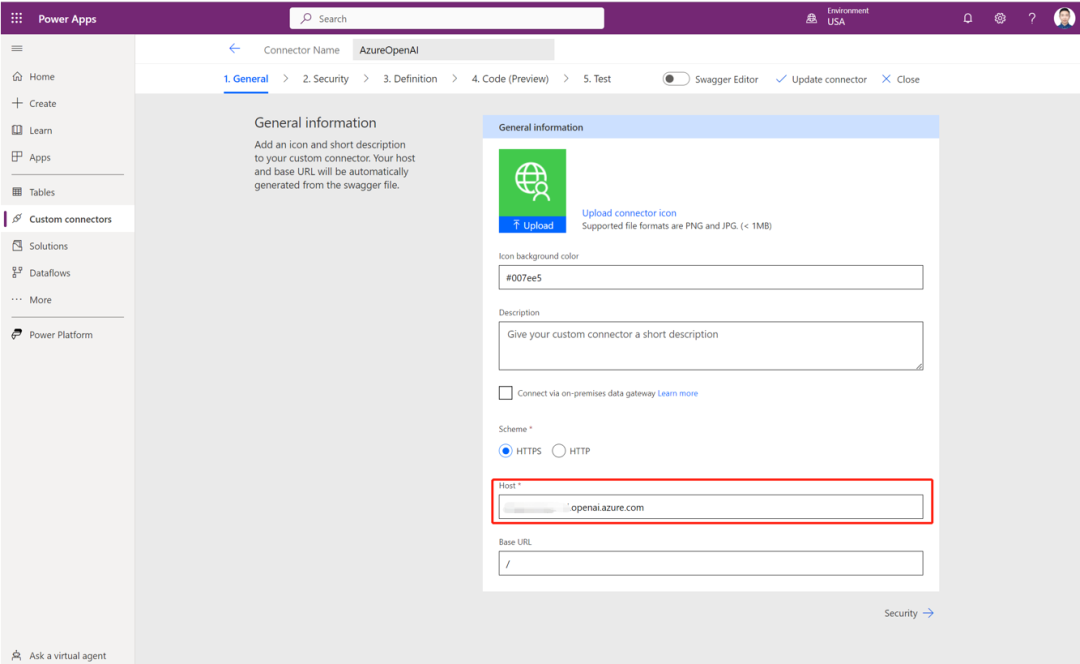
Task: Open the Learn more link
Action: pos(678,393)
